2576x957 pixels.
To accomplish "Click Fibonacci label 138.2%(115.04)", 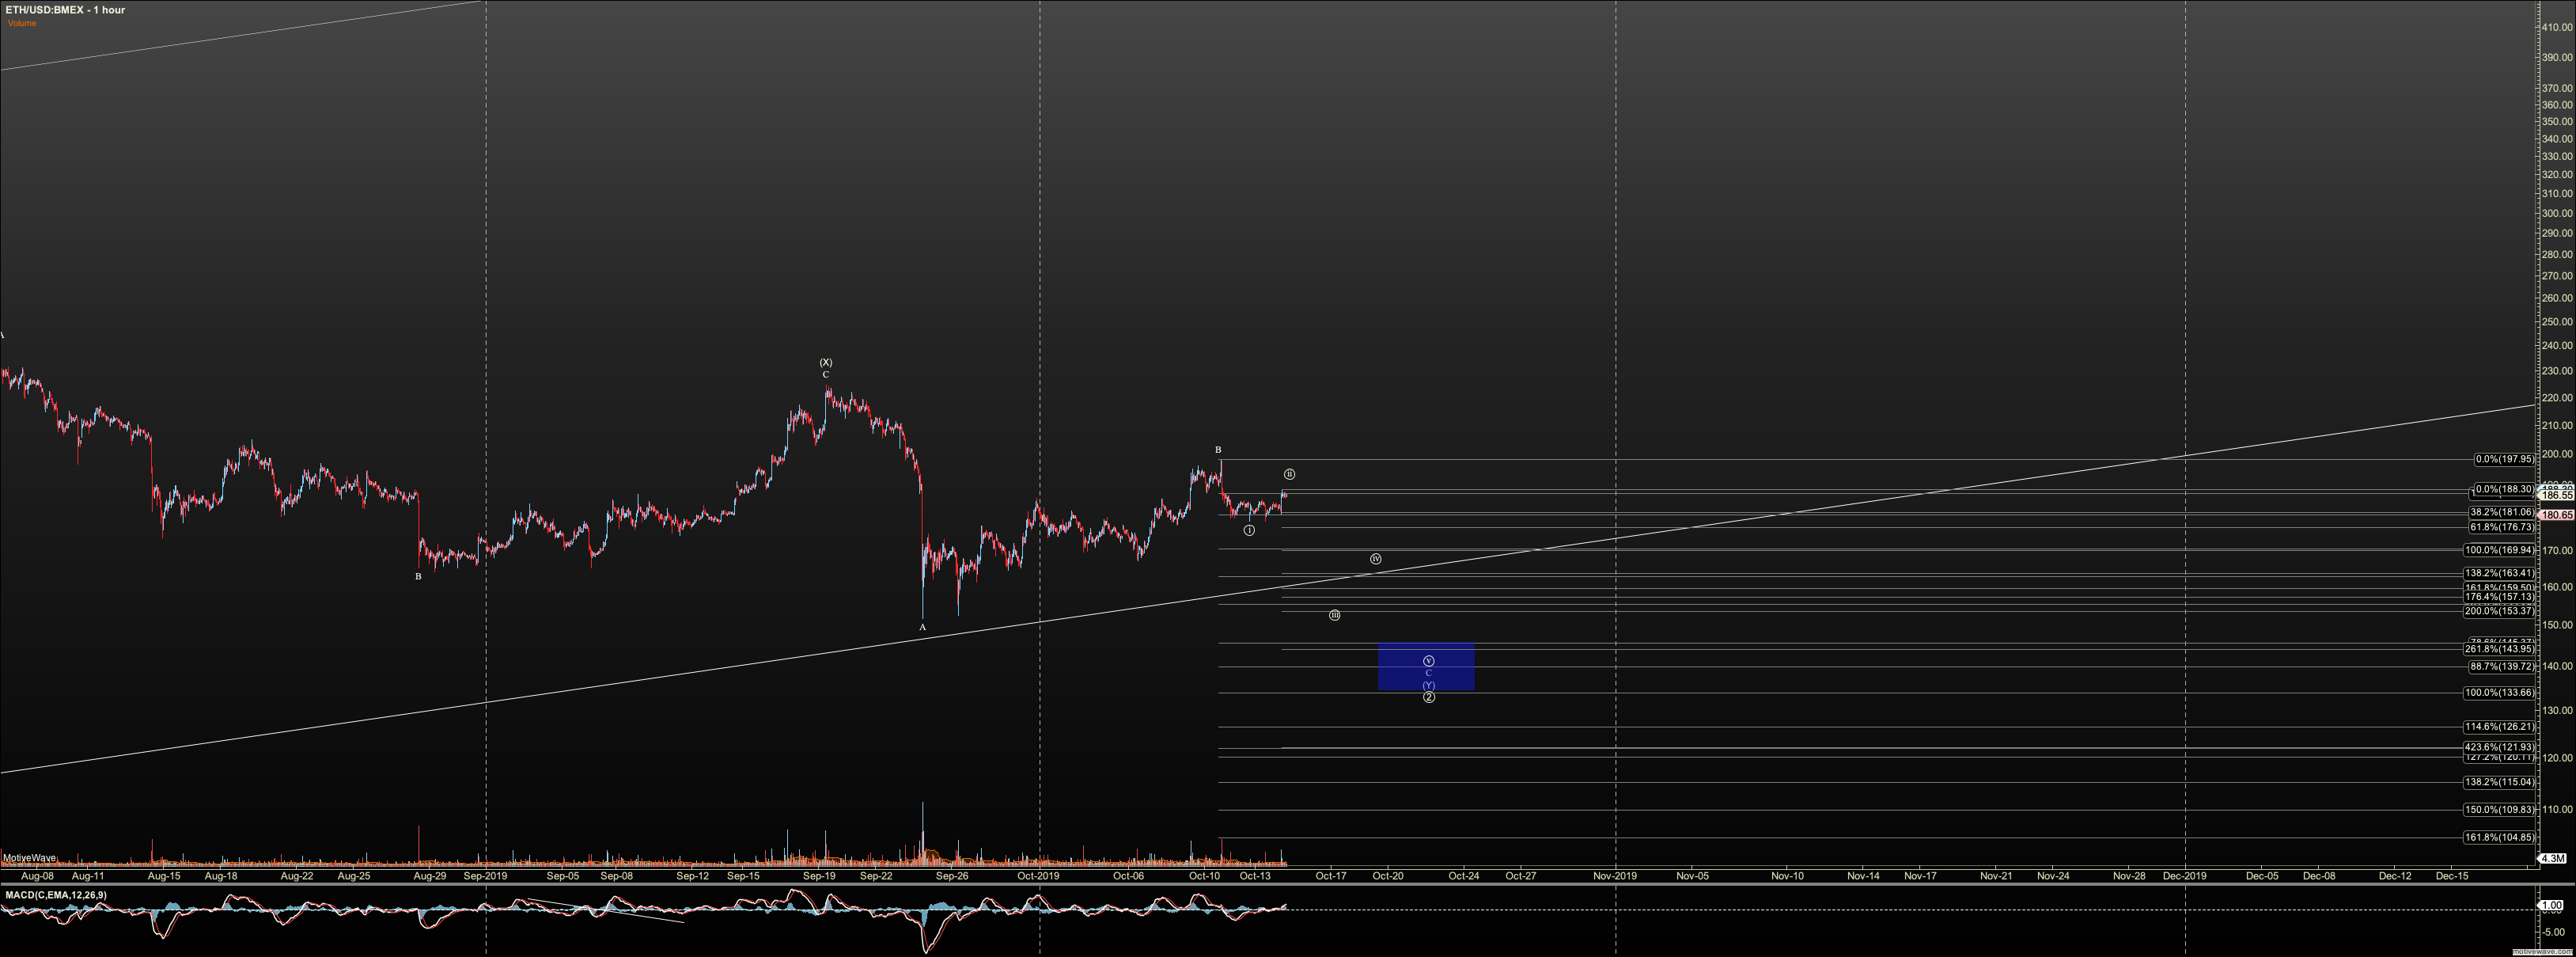I will [x=2498, y=782].
